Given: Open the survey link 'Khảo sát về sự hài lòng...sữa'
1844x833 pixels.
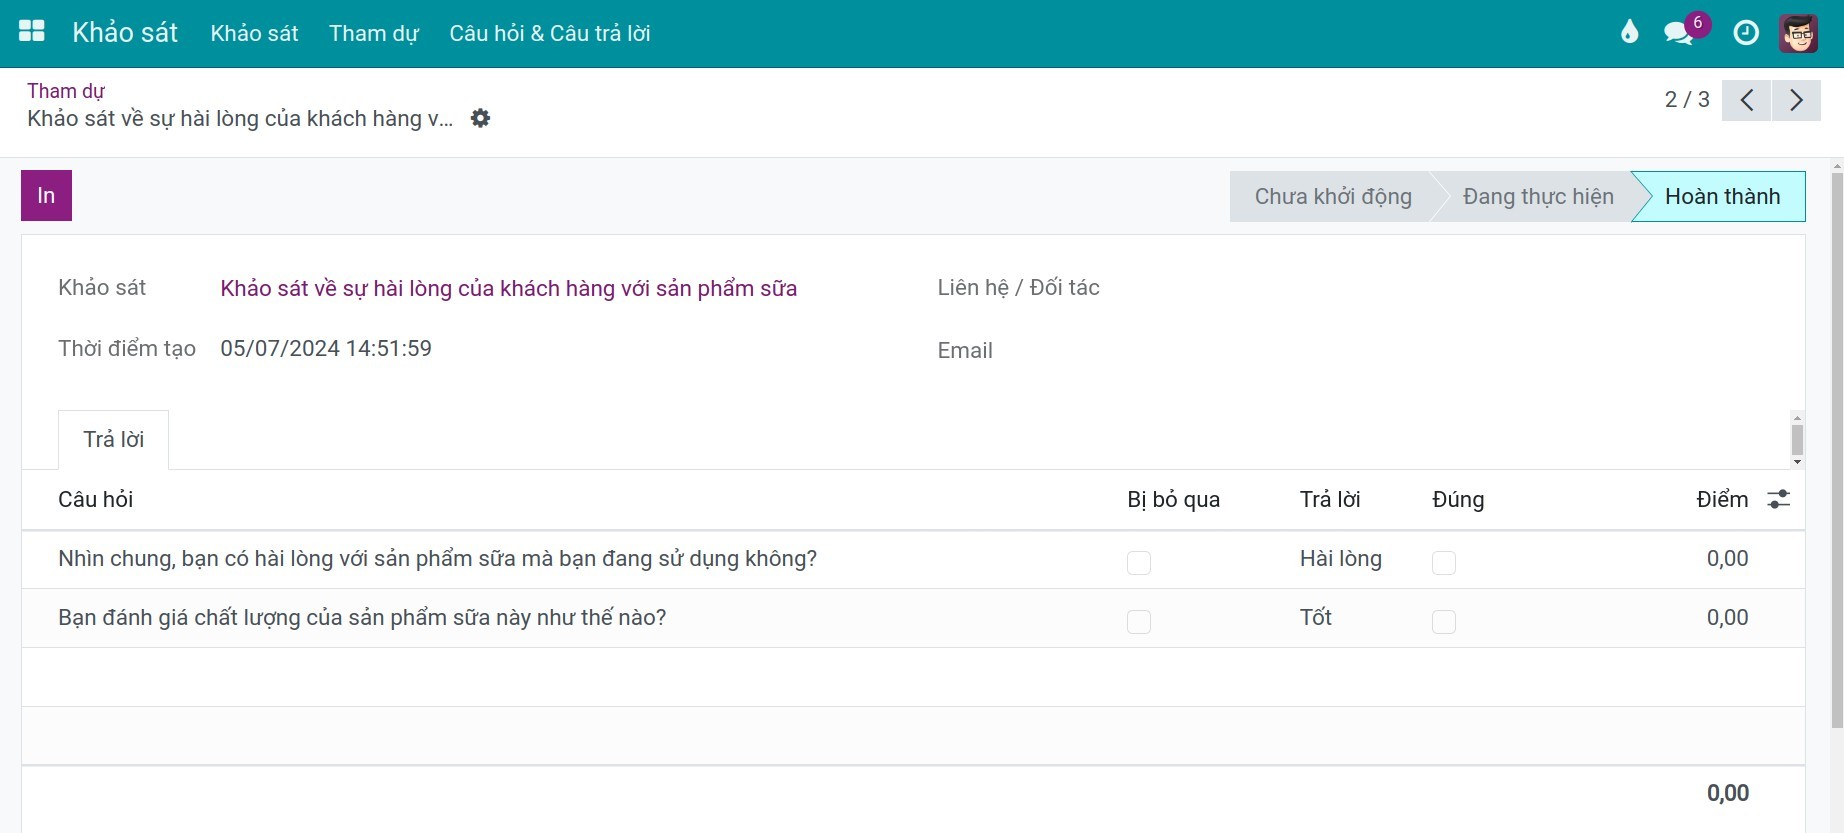Looking at the screenshot, I should point(508,288).
